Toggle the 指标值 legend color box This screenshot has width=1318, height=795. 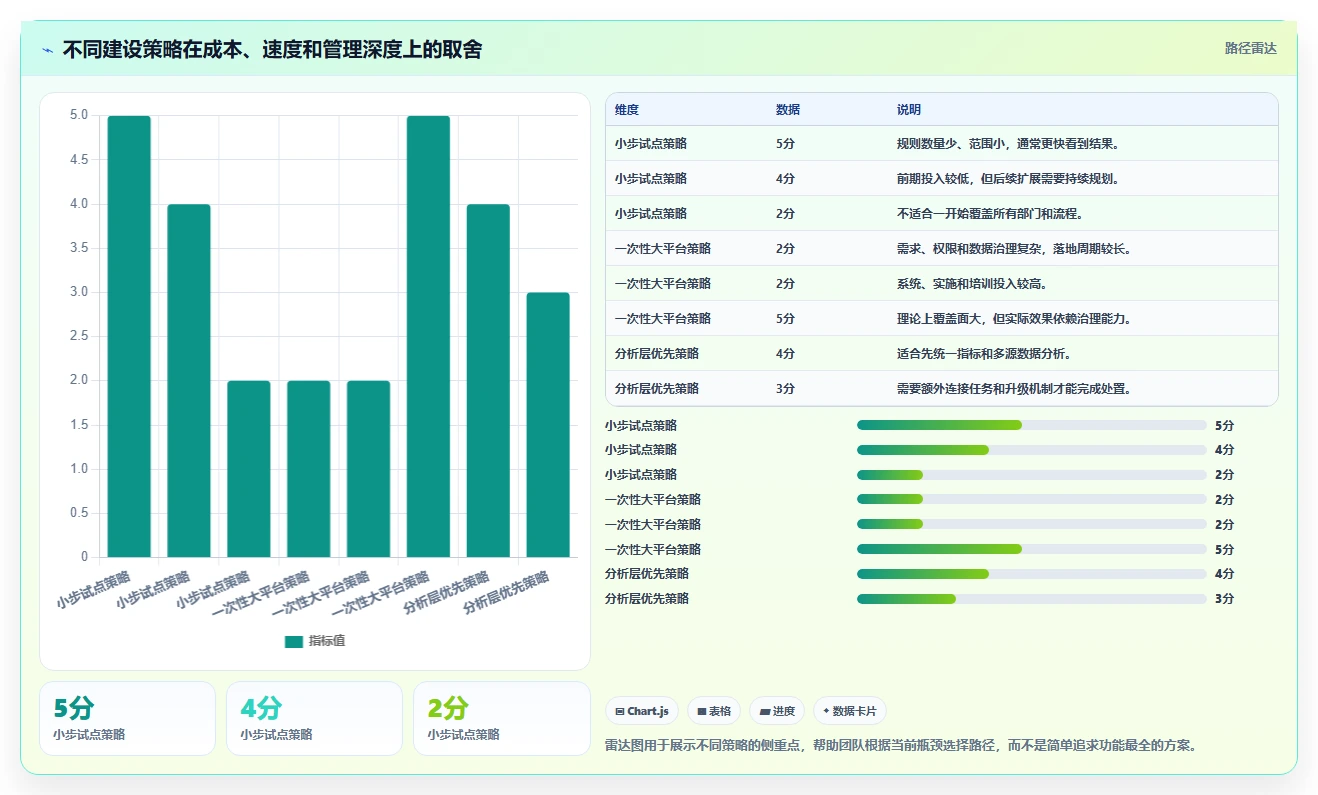tap(293, 641)
